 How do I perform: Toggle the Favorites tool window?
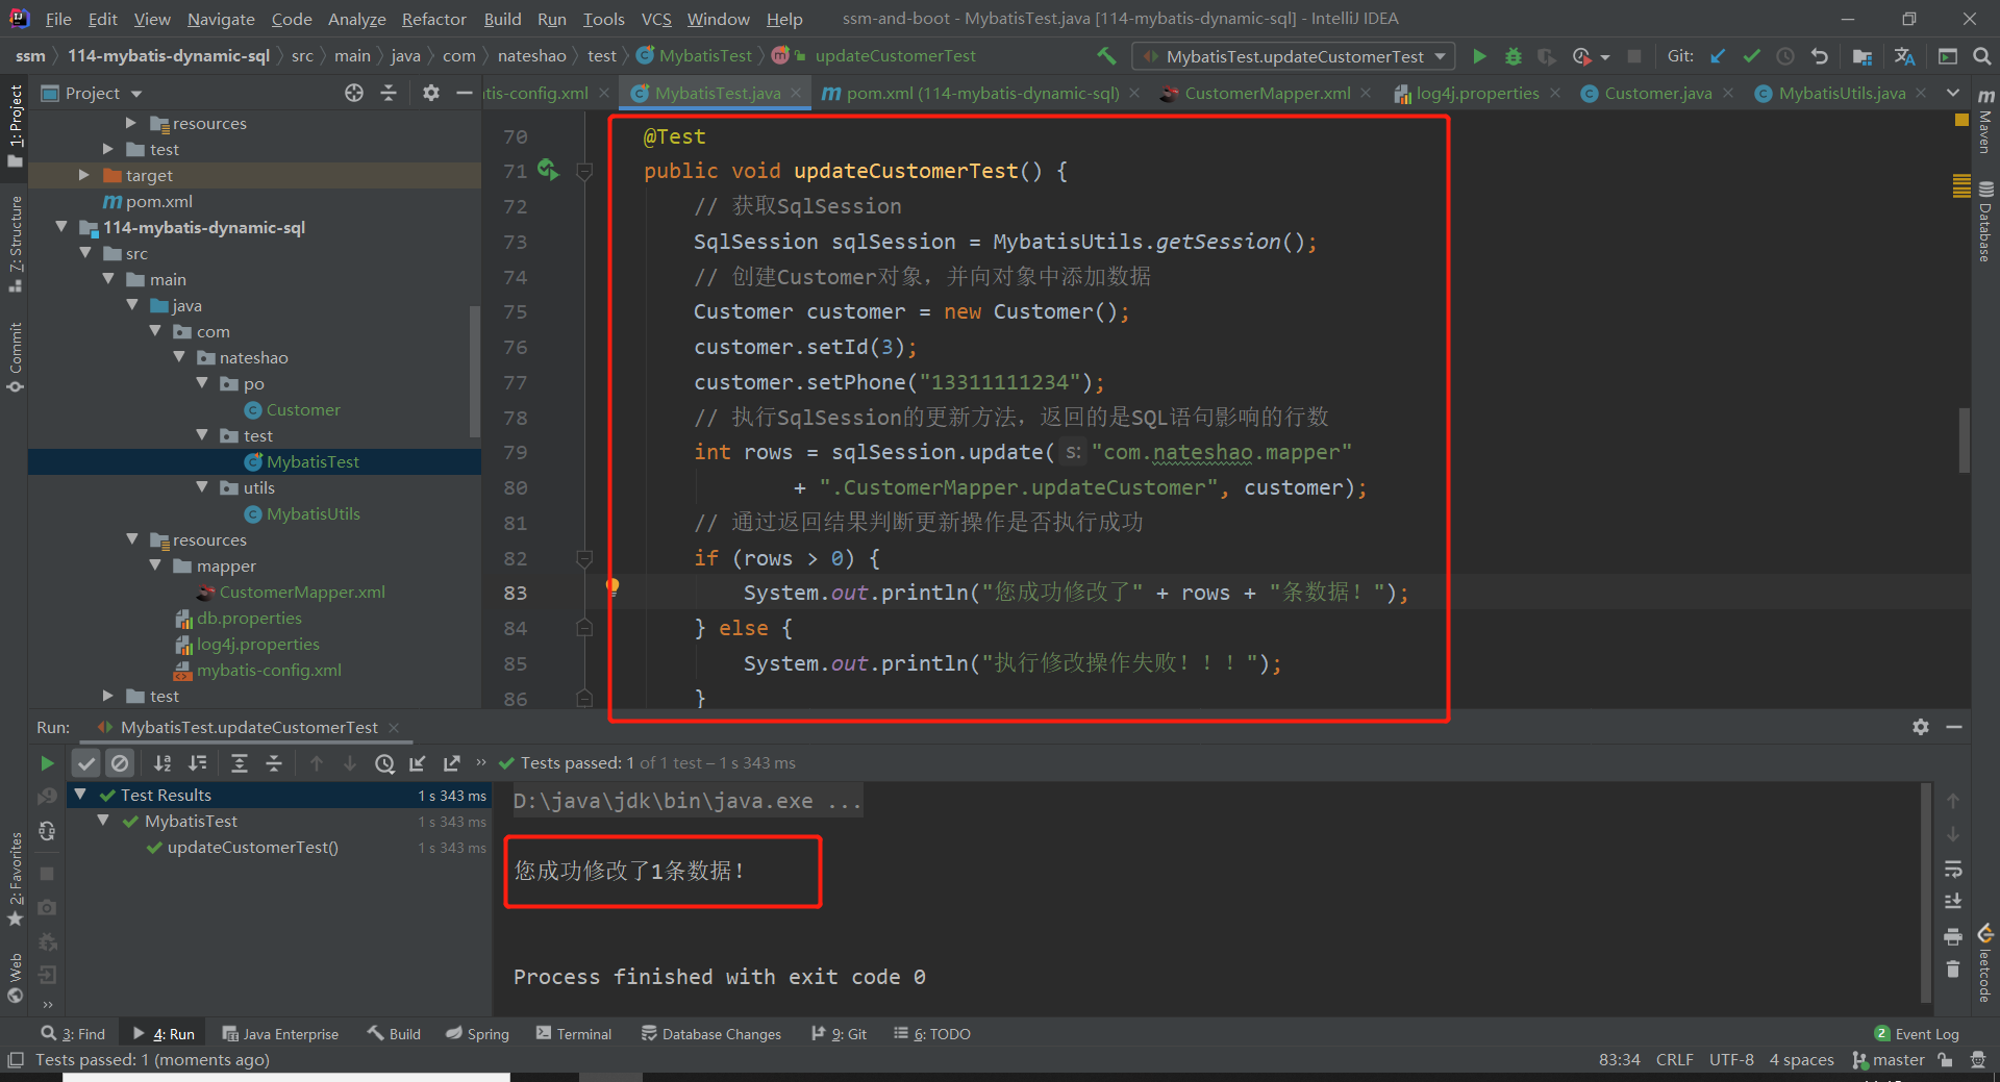(15, 880)
